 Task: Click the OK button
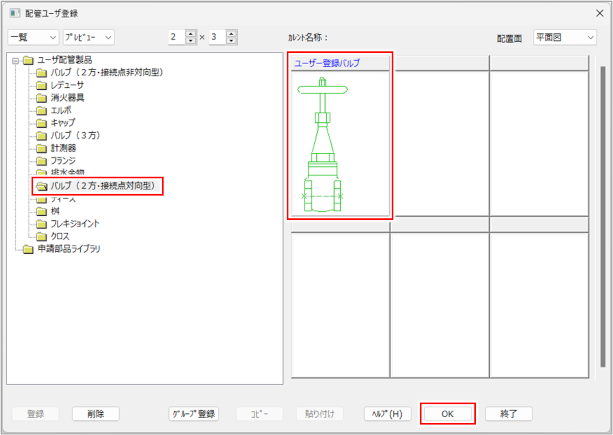click(447, 413)
